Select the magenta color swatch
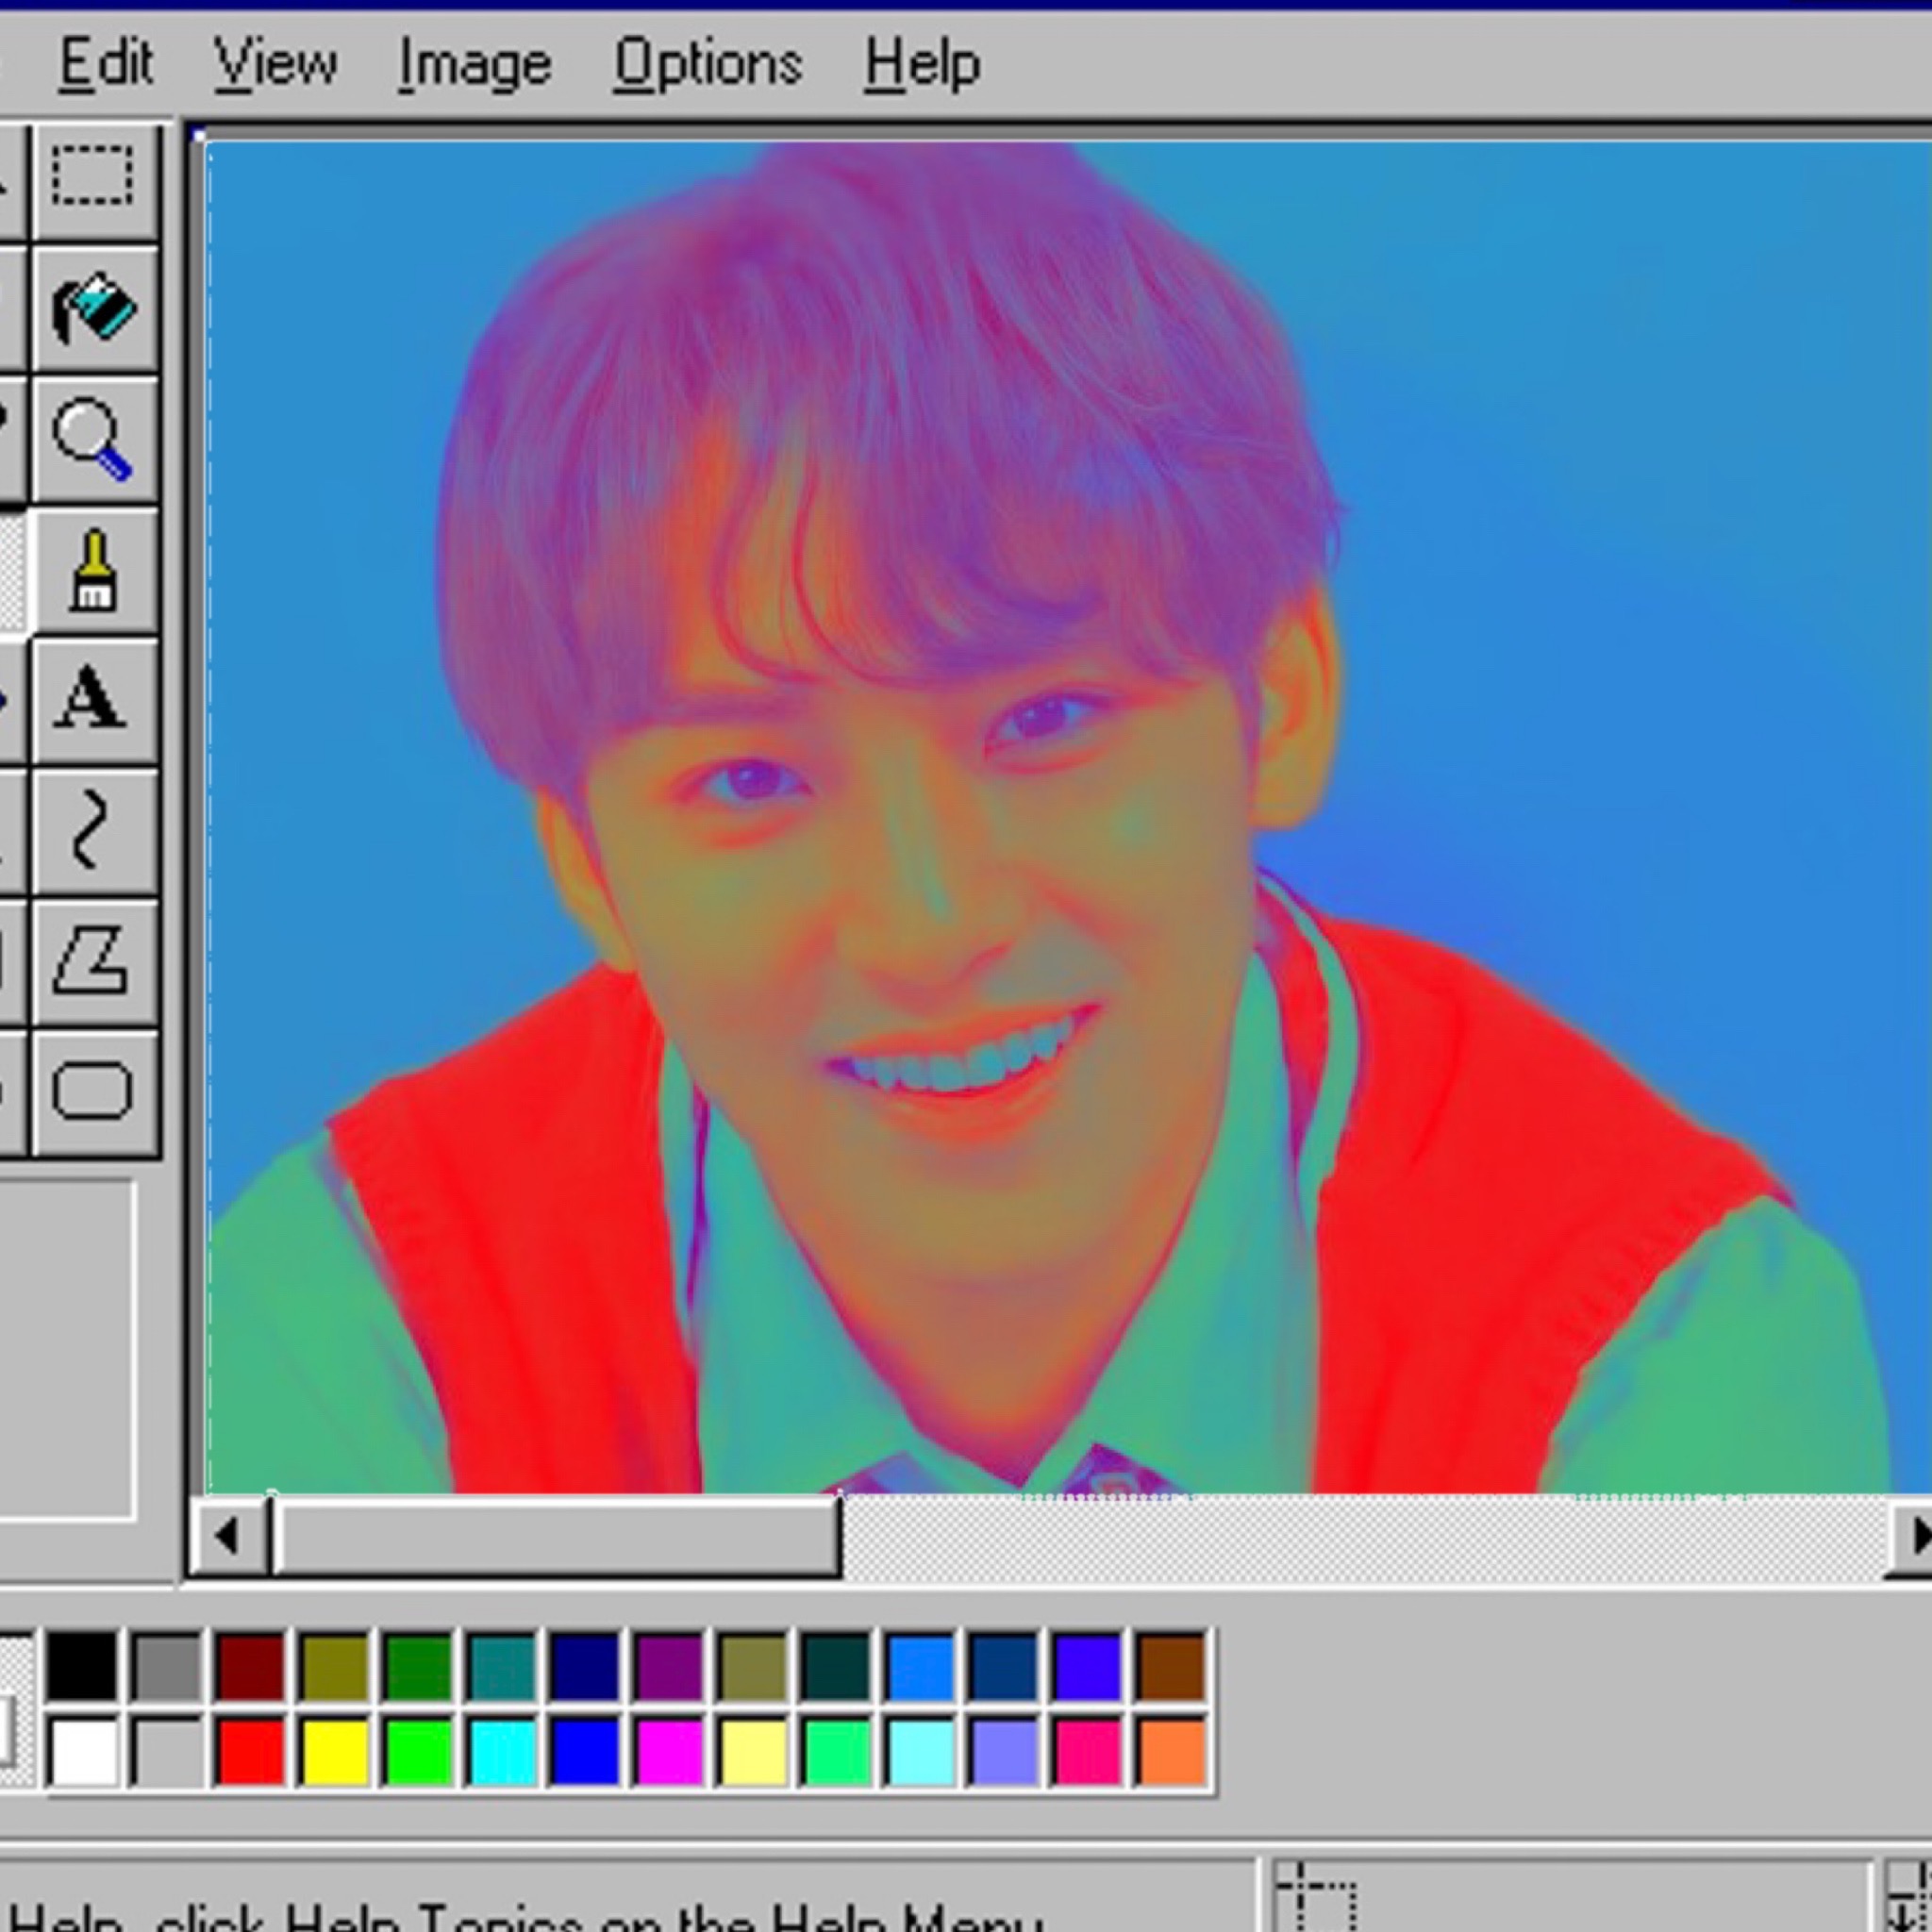1932x1932 pixels. click(669, 1752)
